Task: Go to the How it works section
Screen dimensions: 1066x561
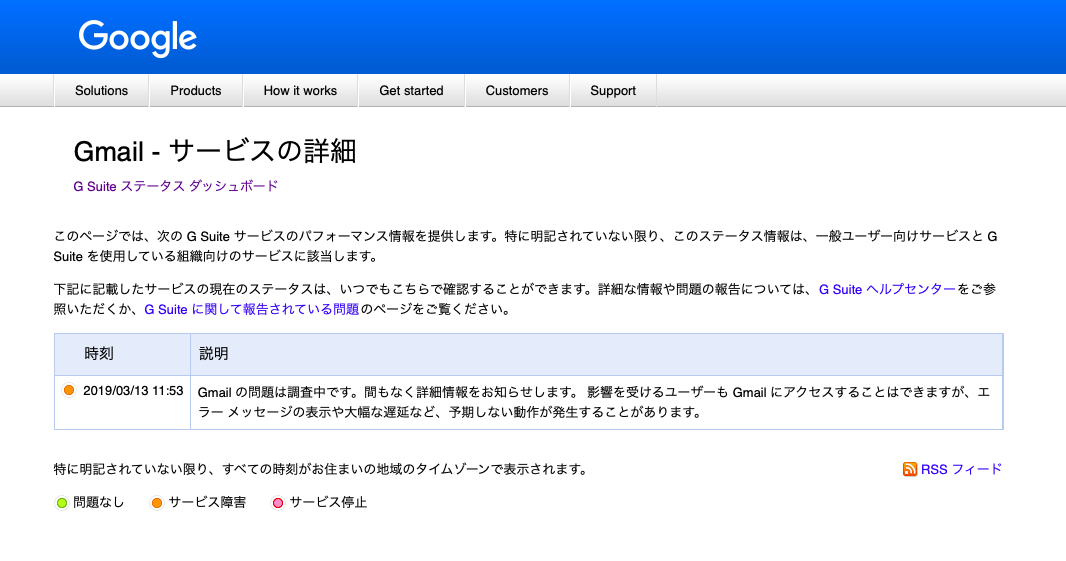Action: point(300,91)
